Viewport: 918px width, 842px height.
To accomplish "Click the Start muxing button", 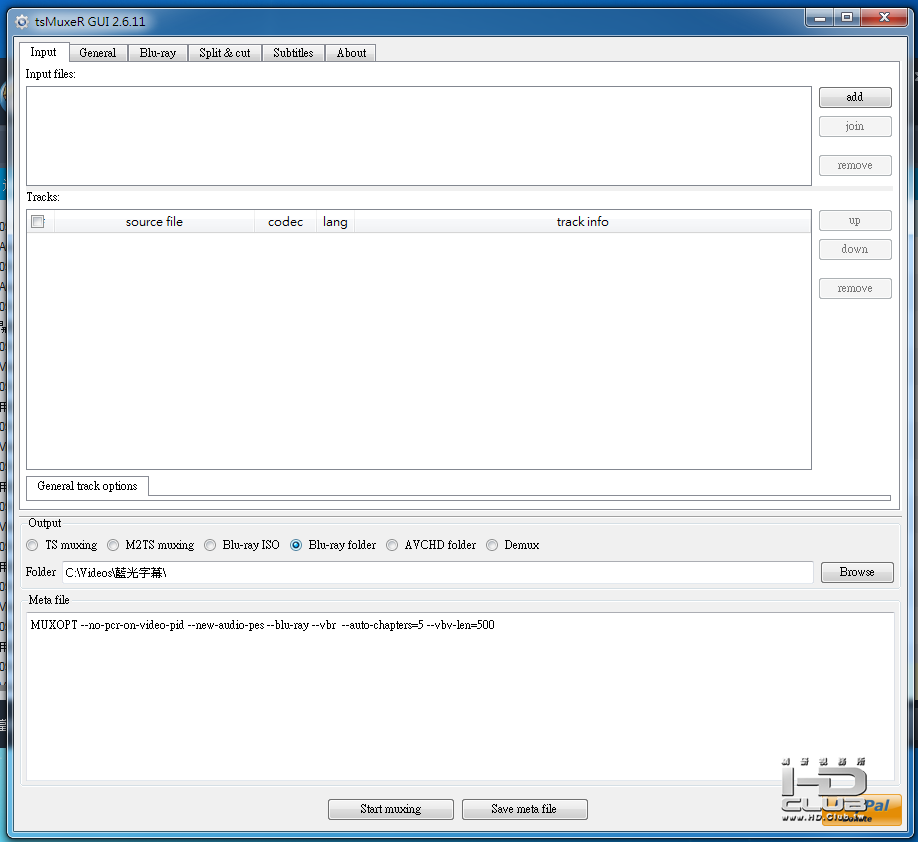I will (391, 809).
